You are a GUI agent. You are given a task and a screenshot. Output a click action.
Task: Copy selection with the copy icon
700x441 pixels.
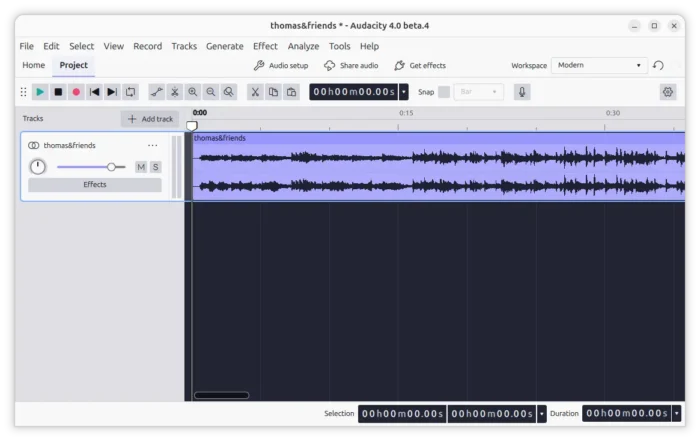pos(273,92)
